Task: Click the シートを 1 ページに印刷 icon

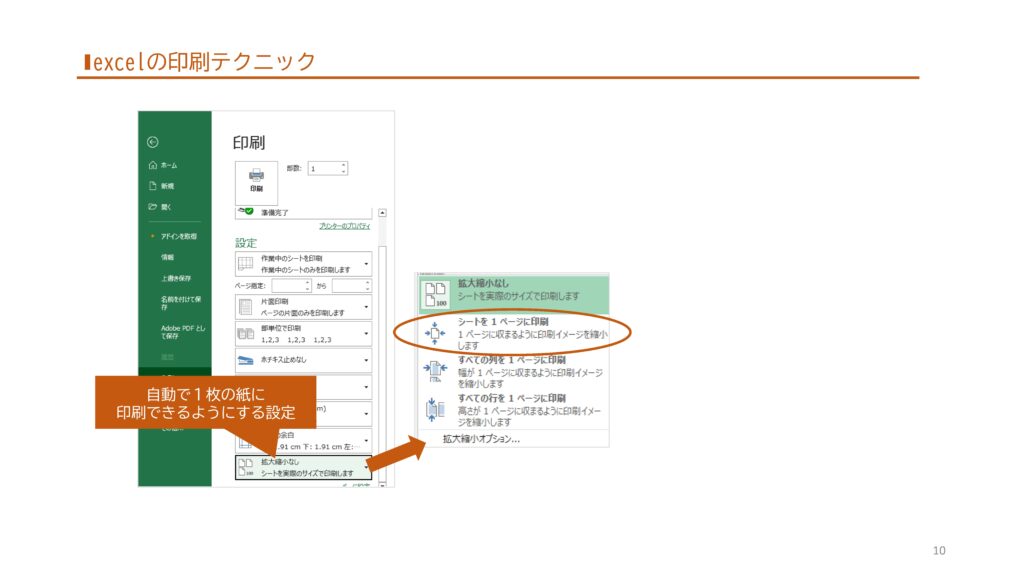Action: (x=436, y=332)
